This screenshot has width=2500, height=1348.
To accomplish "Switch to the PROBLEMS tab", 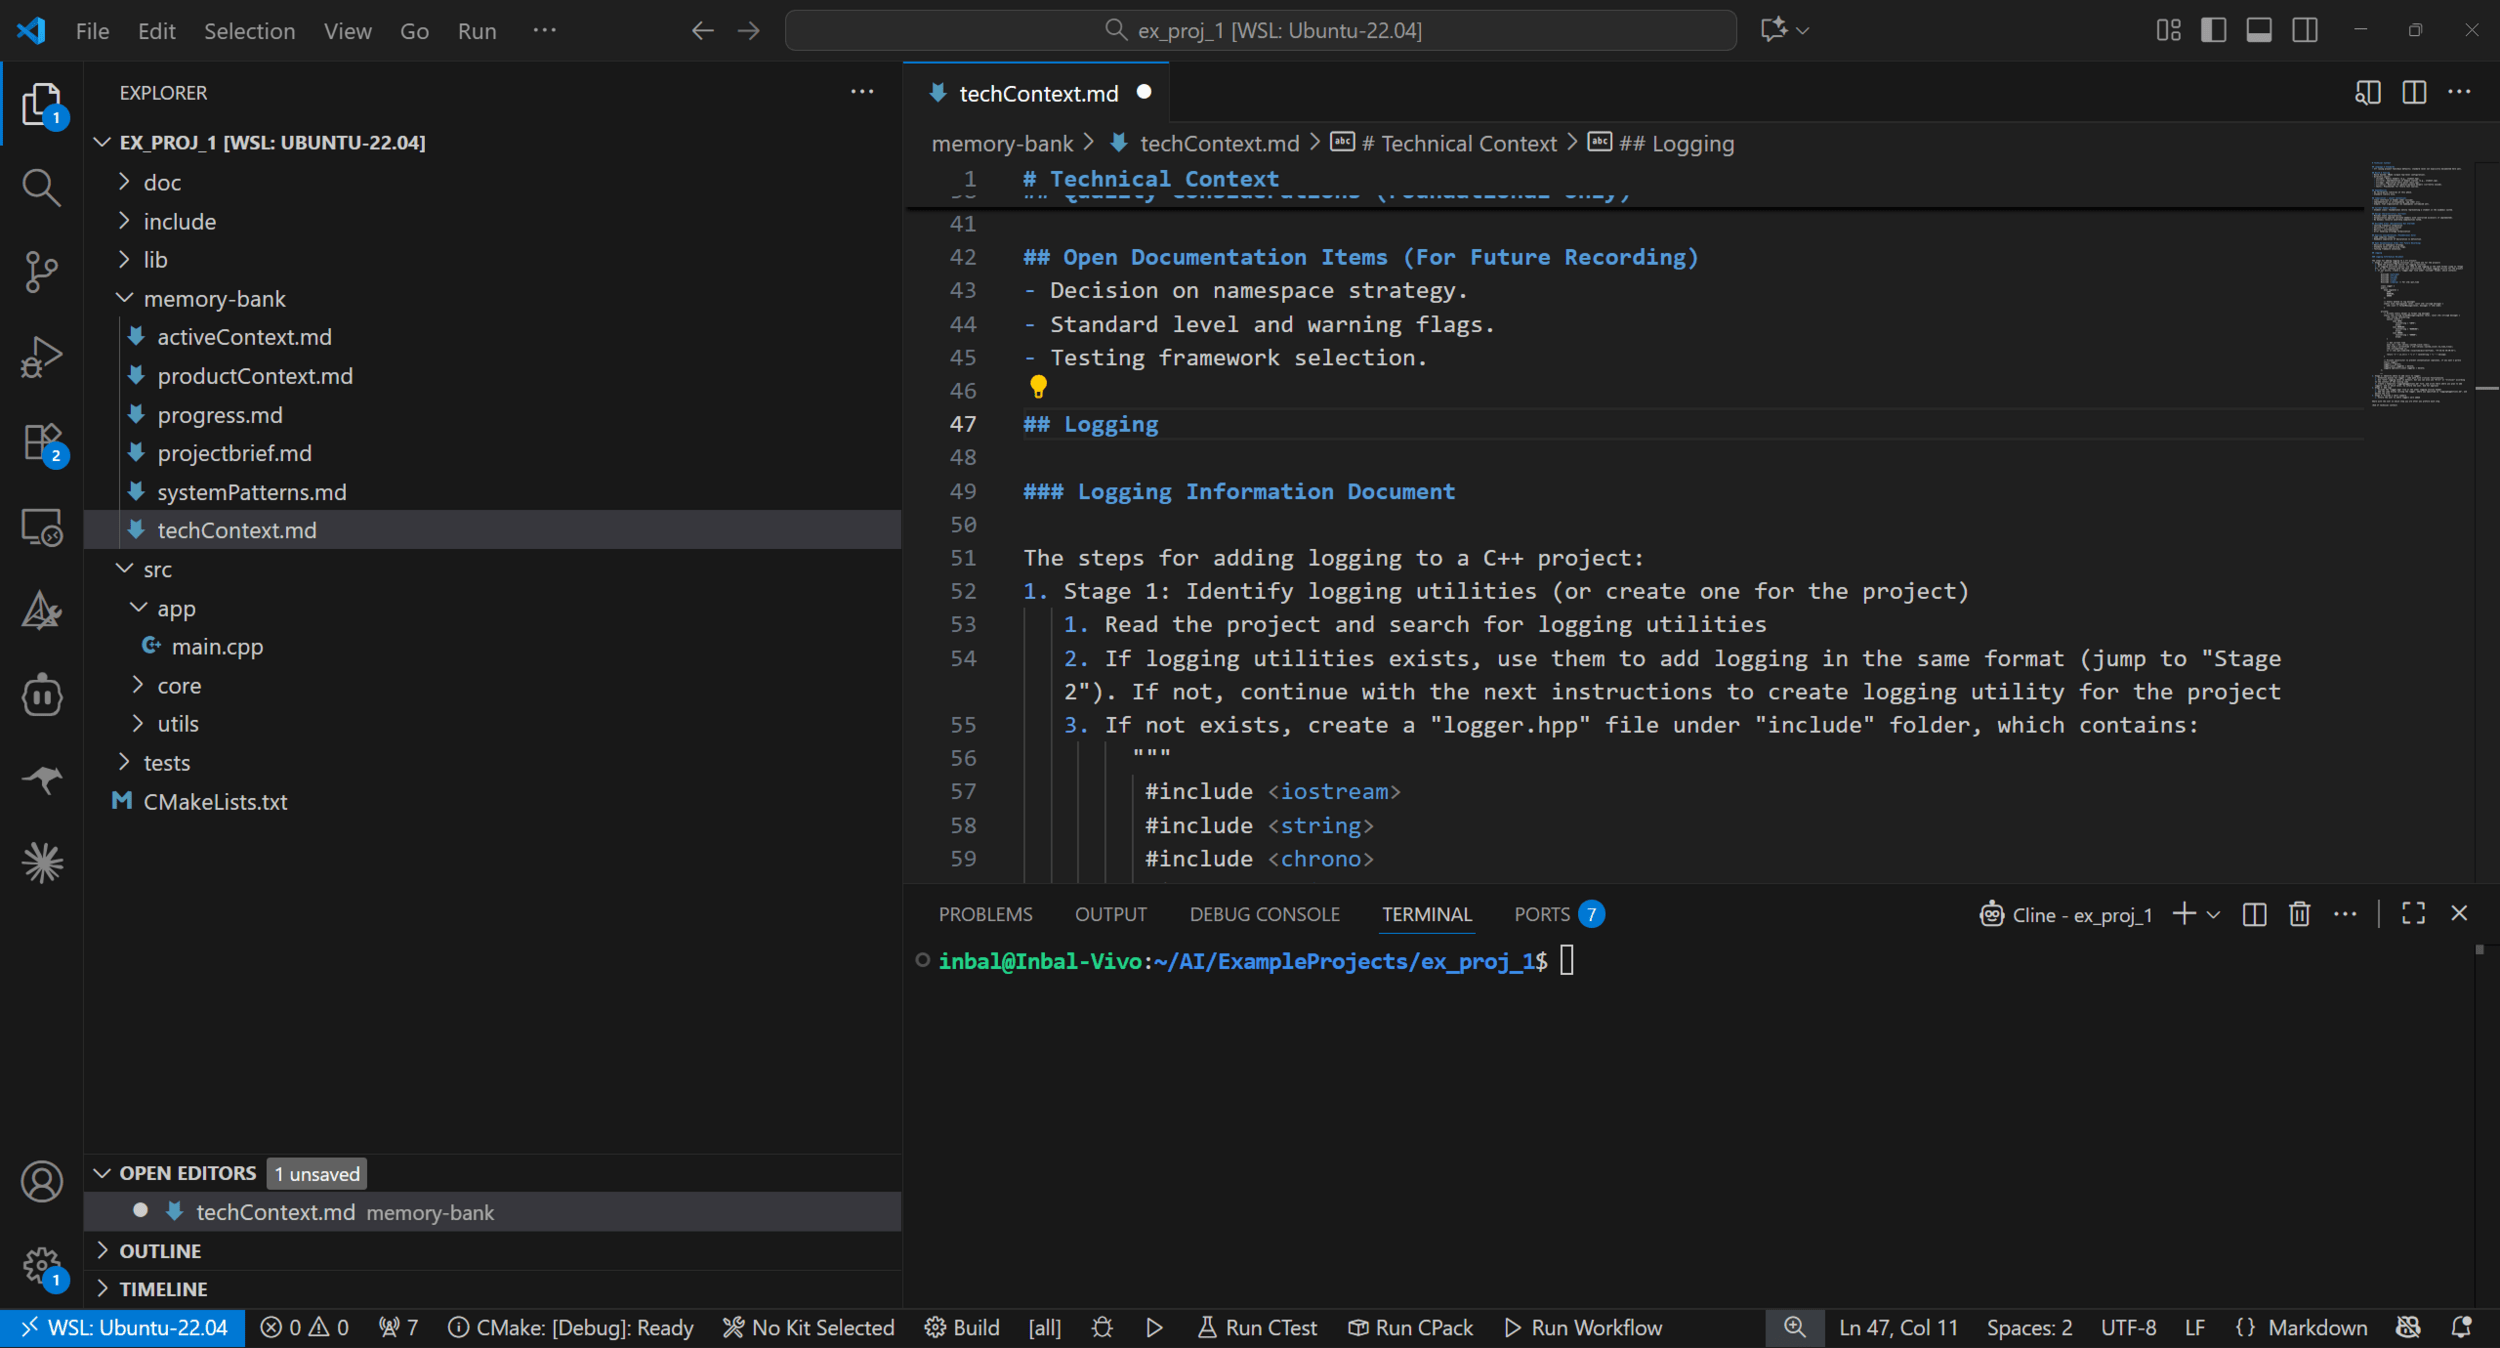I will (985, 915).
